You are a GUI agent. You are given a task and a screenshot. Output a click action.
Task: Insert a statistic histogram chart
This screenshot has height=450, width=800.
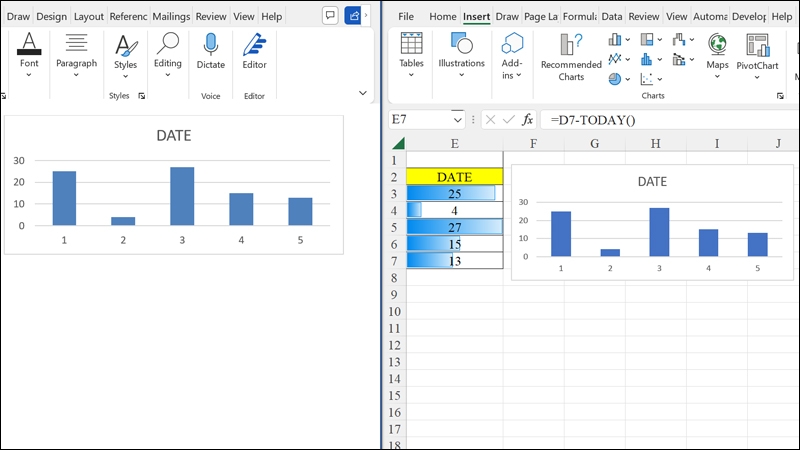tap(647, 59)
